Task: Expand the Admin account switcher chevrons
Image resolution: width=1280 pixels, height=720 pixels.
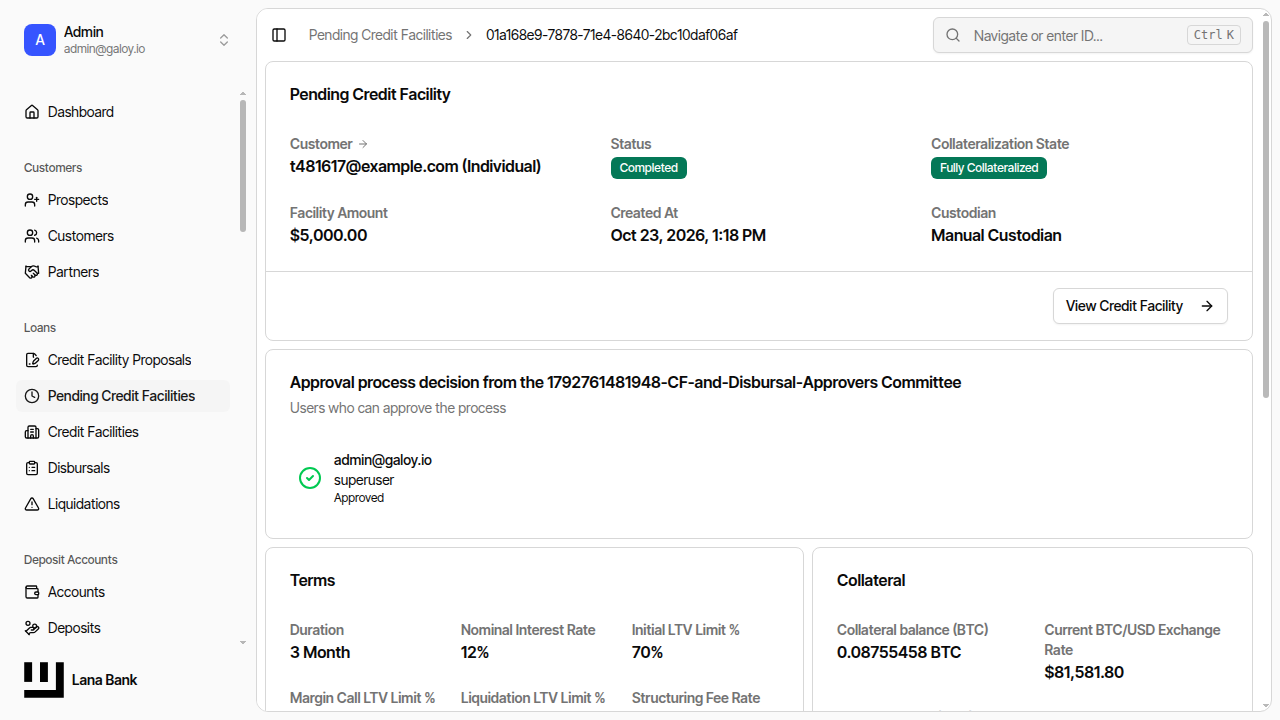Action: [x=224, y=40]
